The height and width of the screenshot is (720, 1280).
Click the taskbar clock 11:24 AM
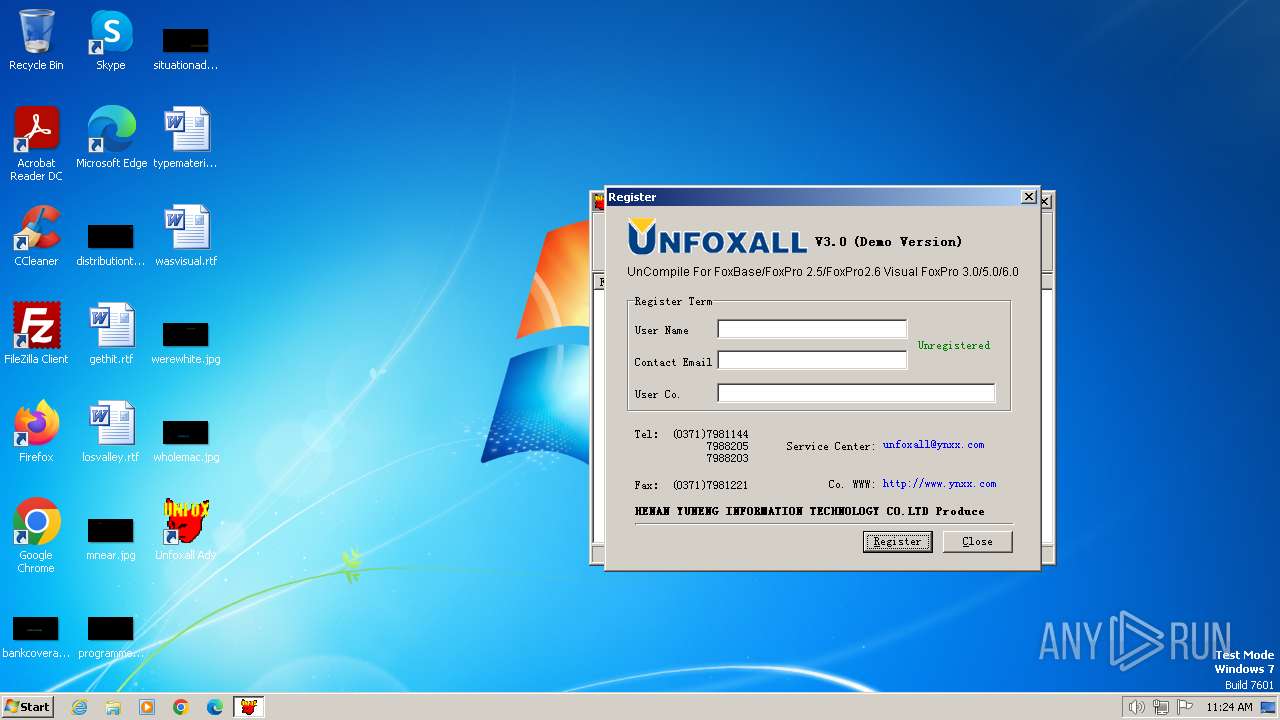(x=1229, y=707)
